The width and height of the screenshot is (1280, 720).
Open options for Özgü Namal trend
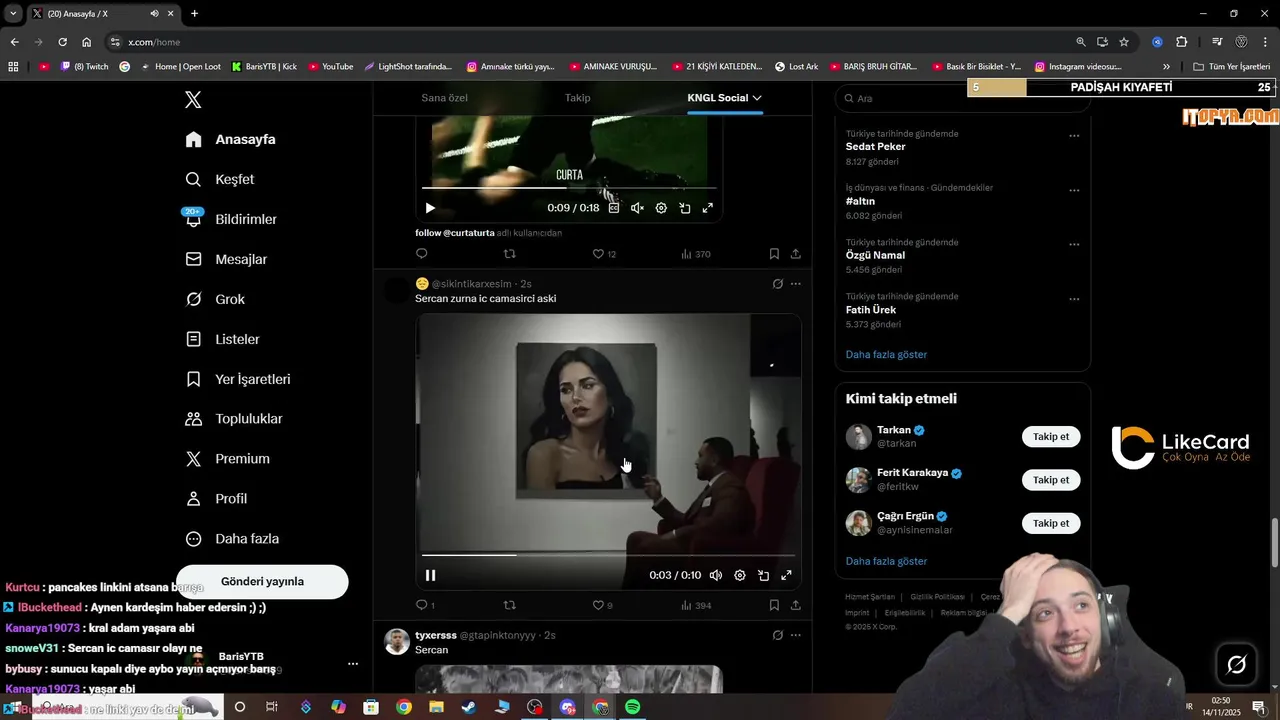1074,244
